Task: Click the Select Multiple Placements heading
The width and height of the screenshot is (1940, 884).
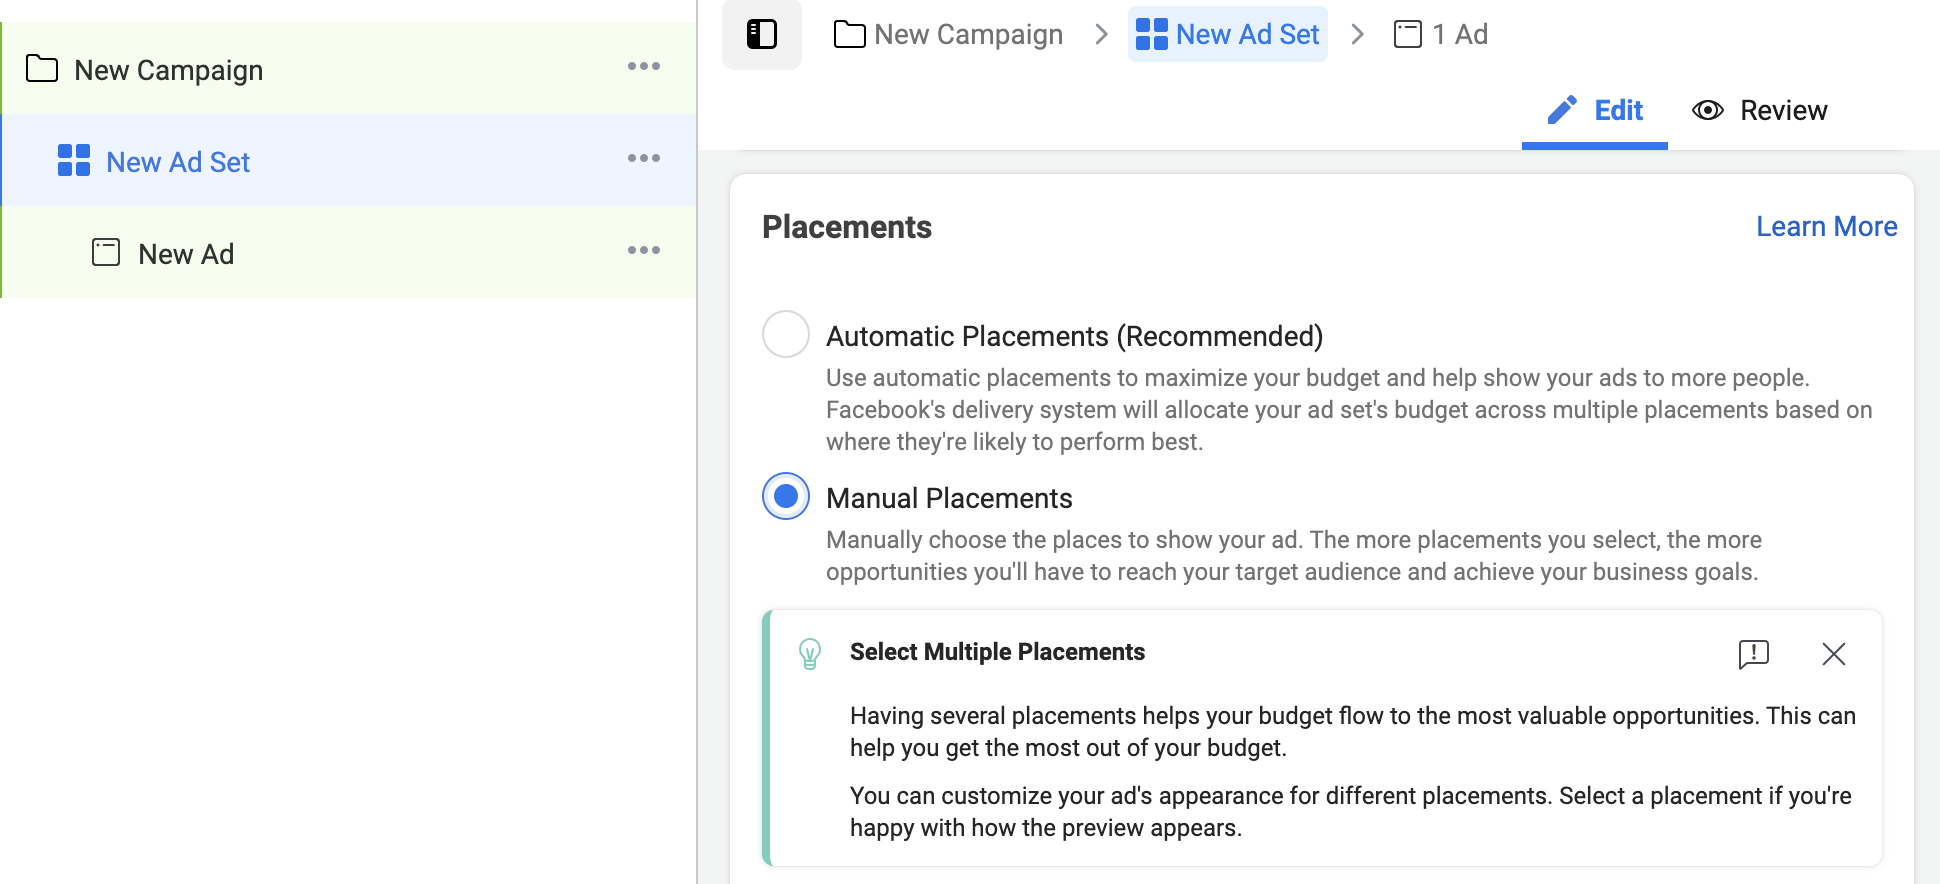Action: [x=997, y=652]
